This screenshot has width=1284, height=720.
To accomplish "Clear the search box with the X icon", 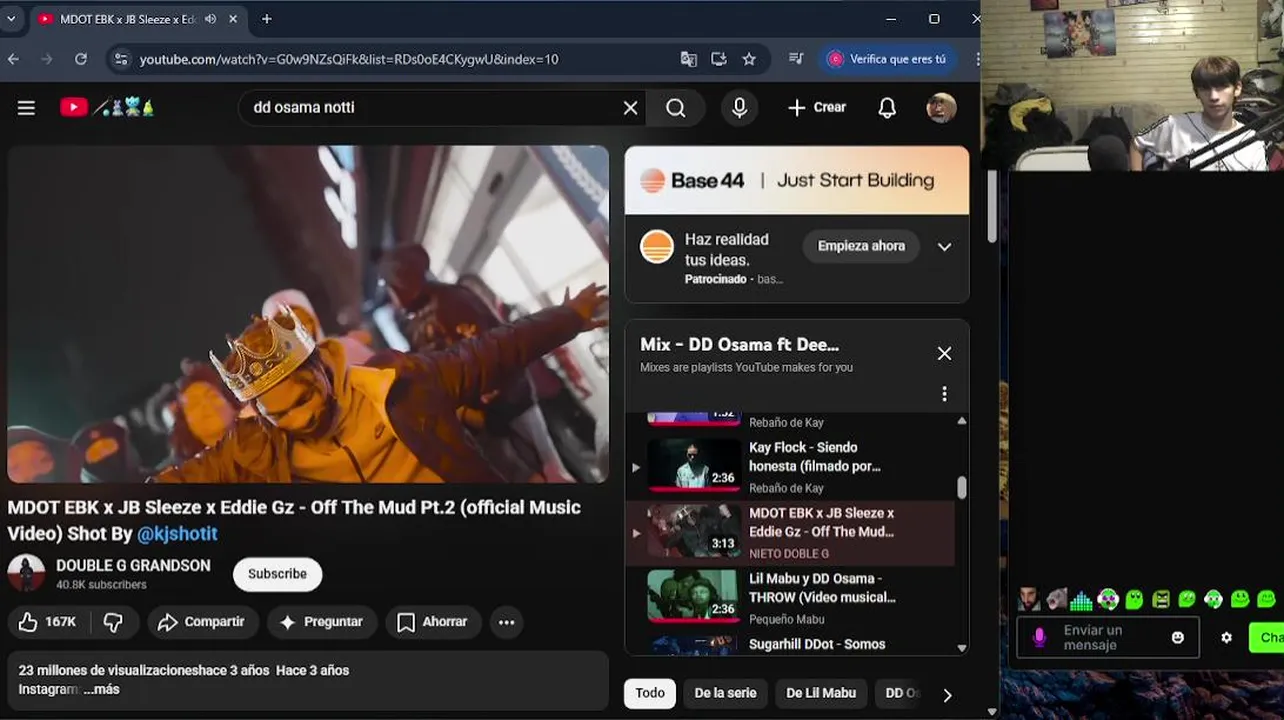I will (x=630, y=108).
